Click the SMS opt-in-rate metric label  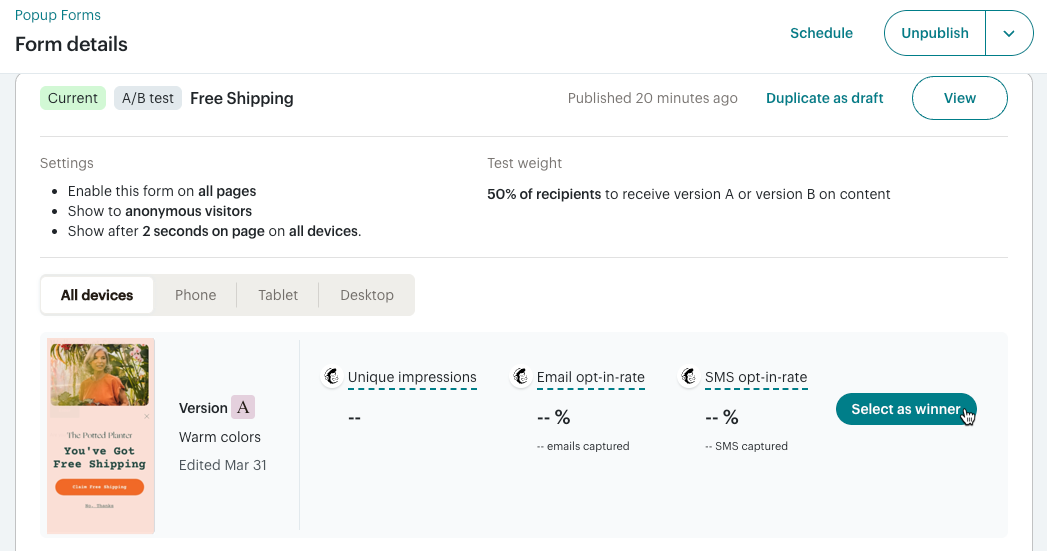pos(756,377)
